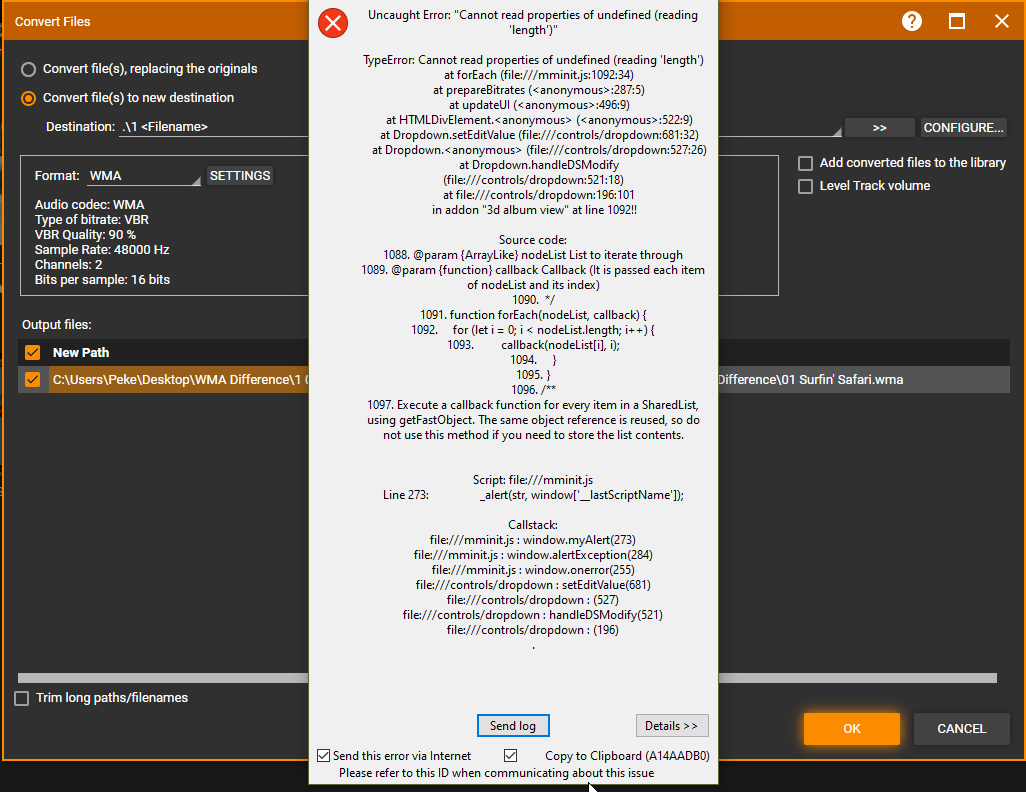
Task: Toggle Copy to Clipboard checkbox
Action: (x=511, y=756)
